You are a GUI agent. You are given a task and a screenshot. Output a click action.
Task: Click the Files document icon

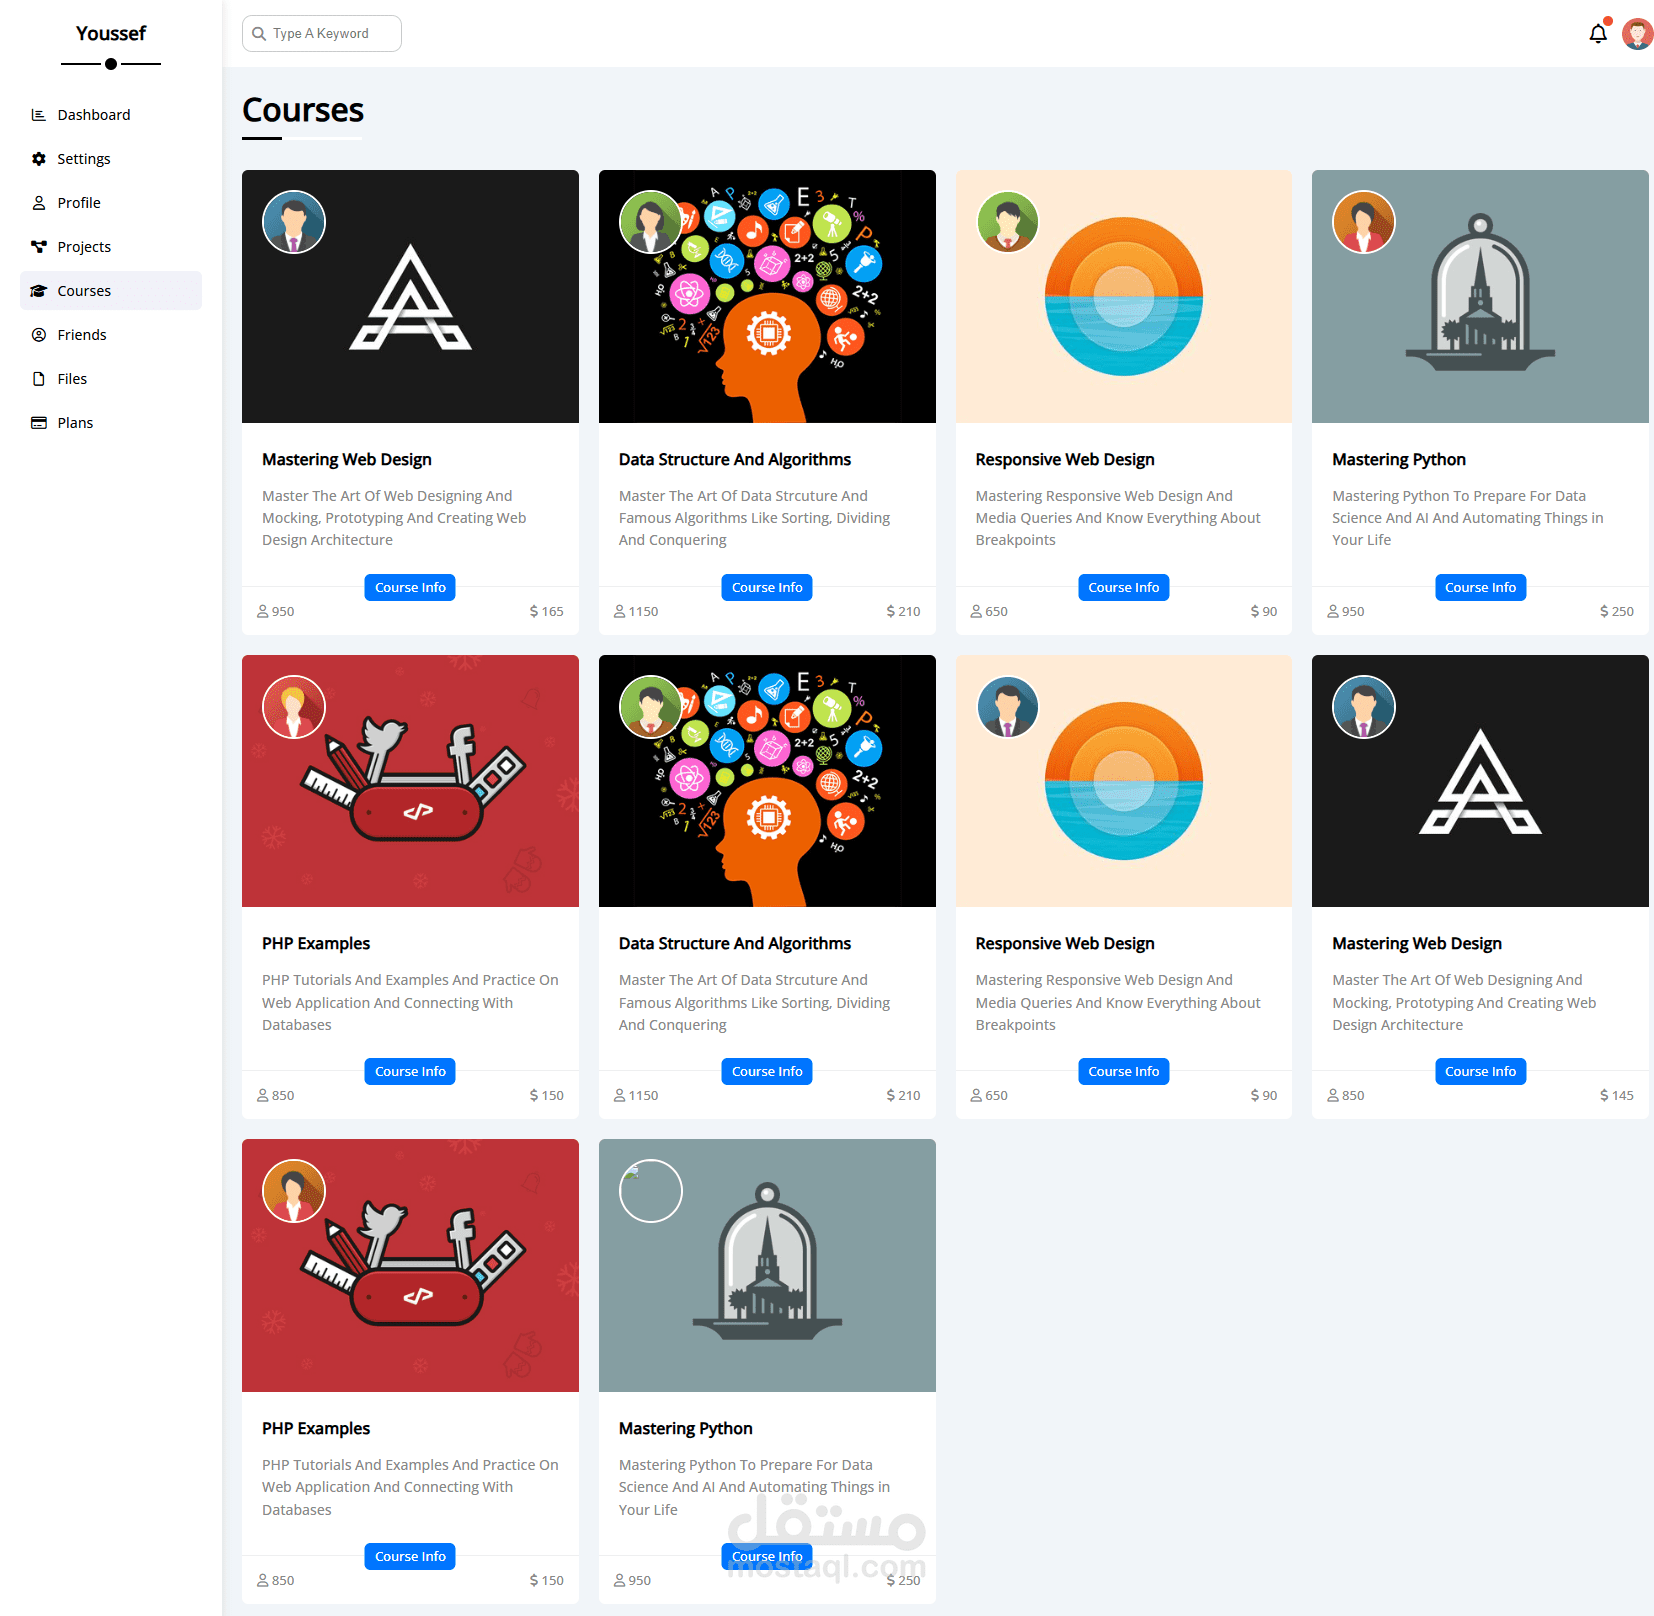click(39, 379)
